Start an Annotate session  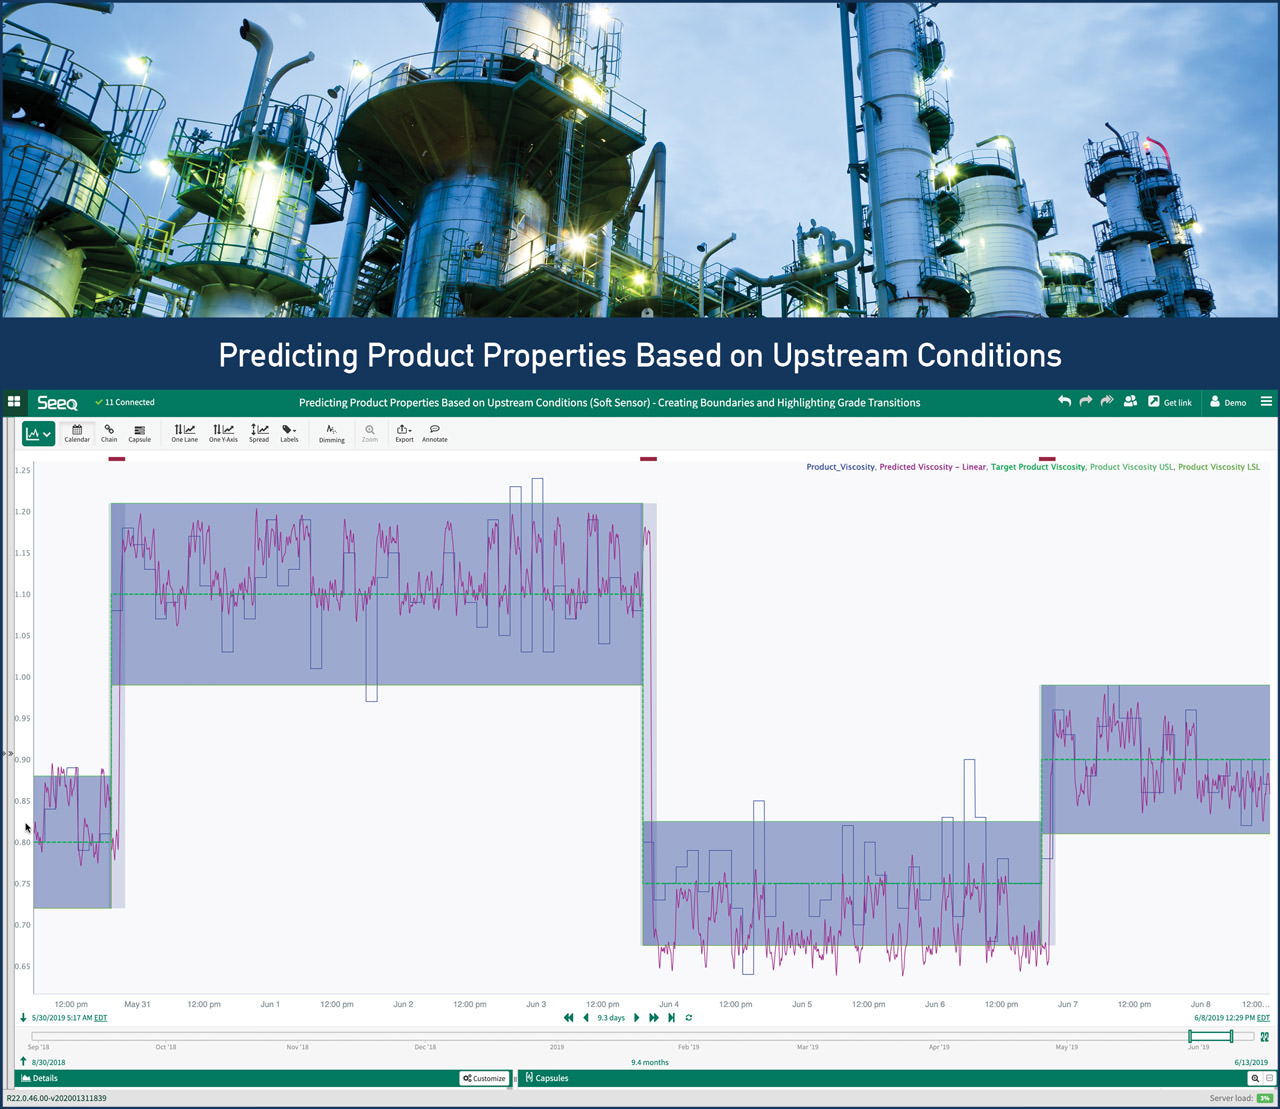(x=435, y=434)
